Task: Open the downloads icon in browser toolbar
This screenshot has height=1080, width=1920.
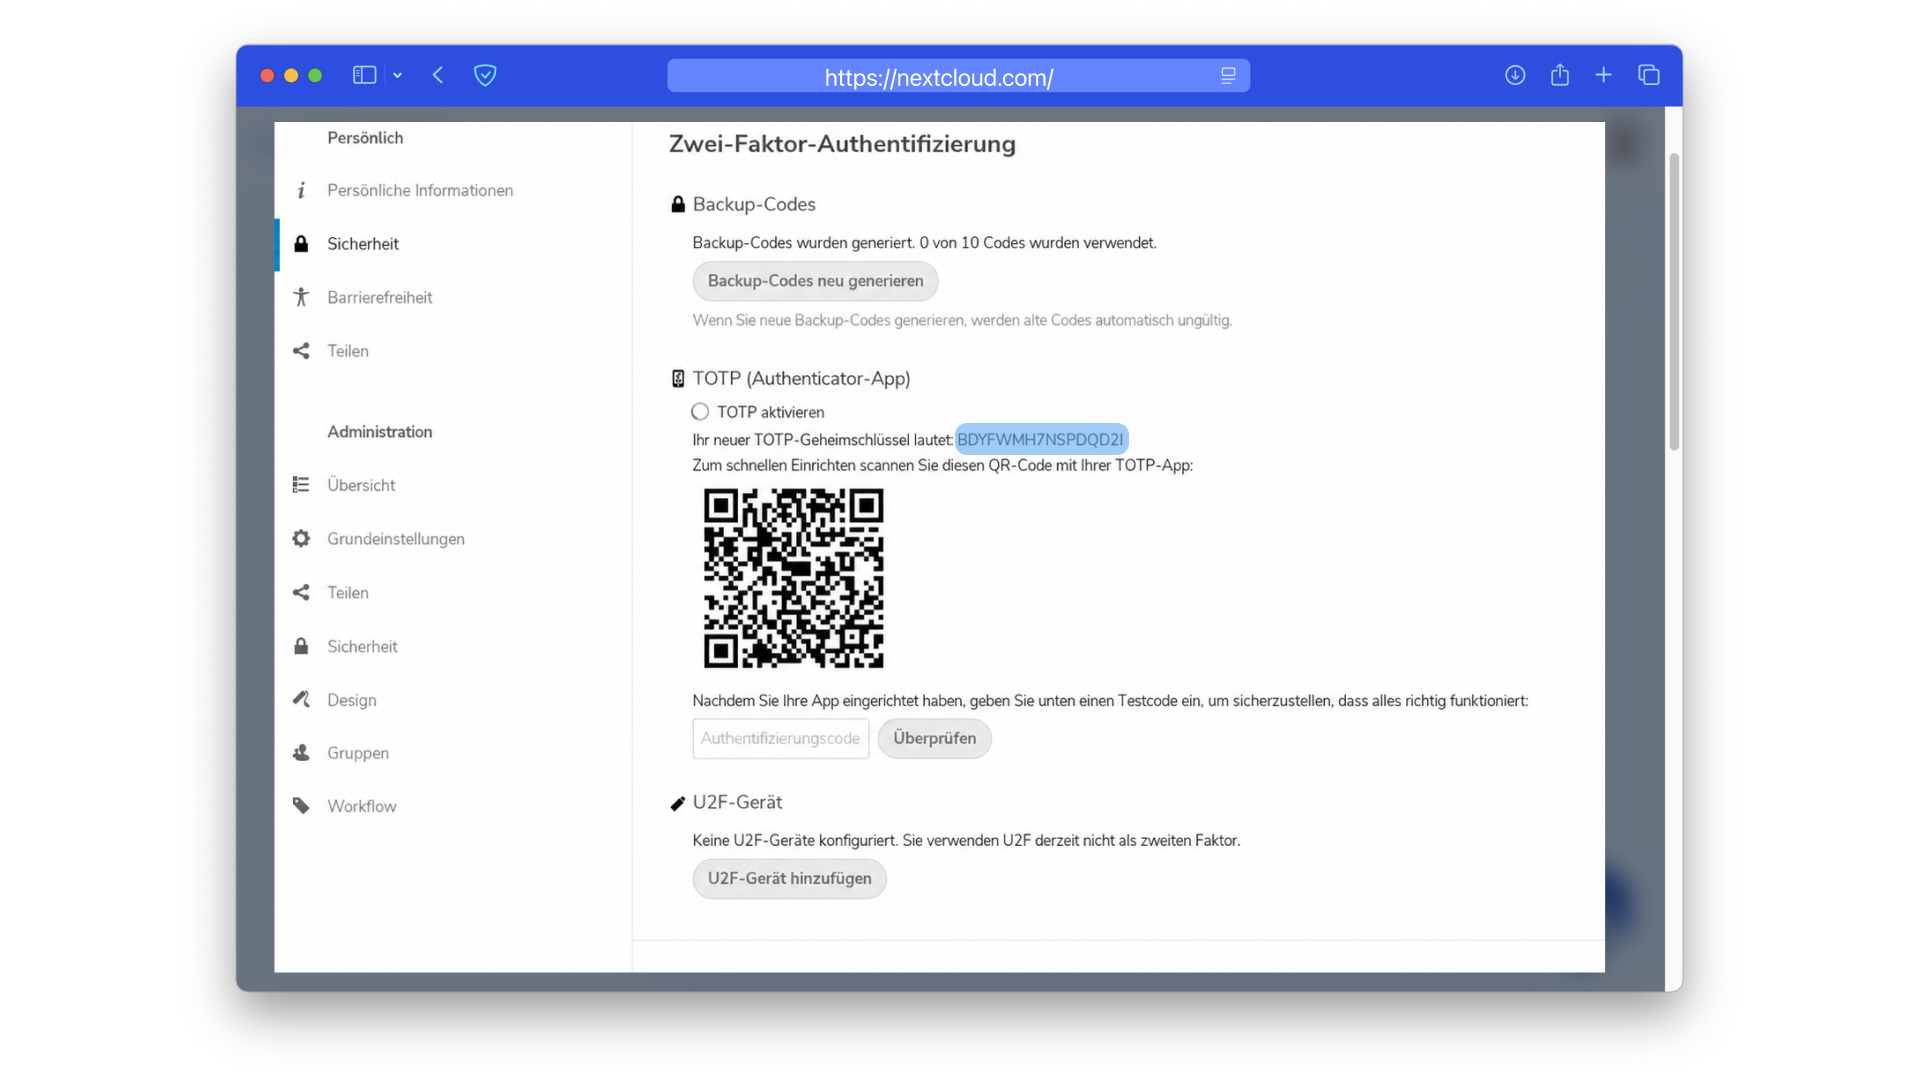Action: [1515, 75]
